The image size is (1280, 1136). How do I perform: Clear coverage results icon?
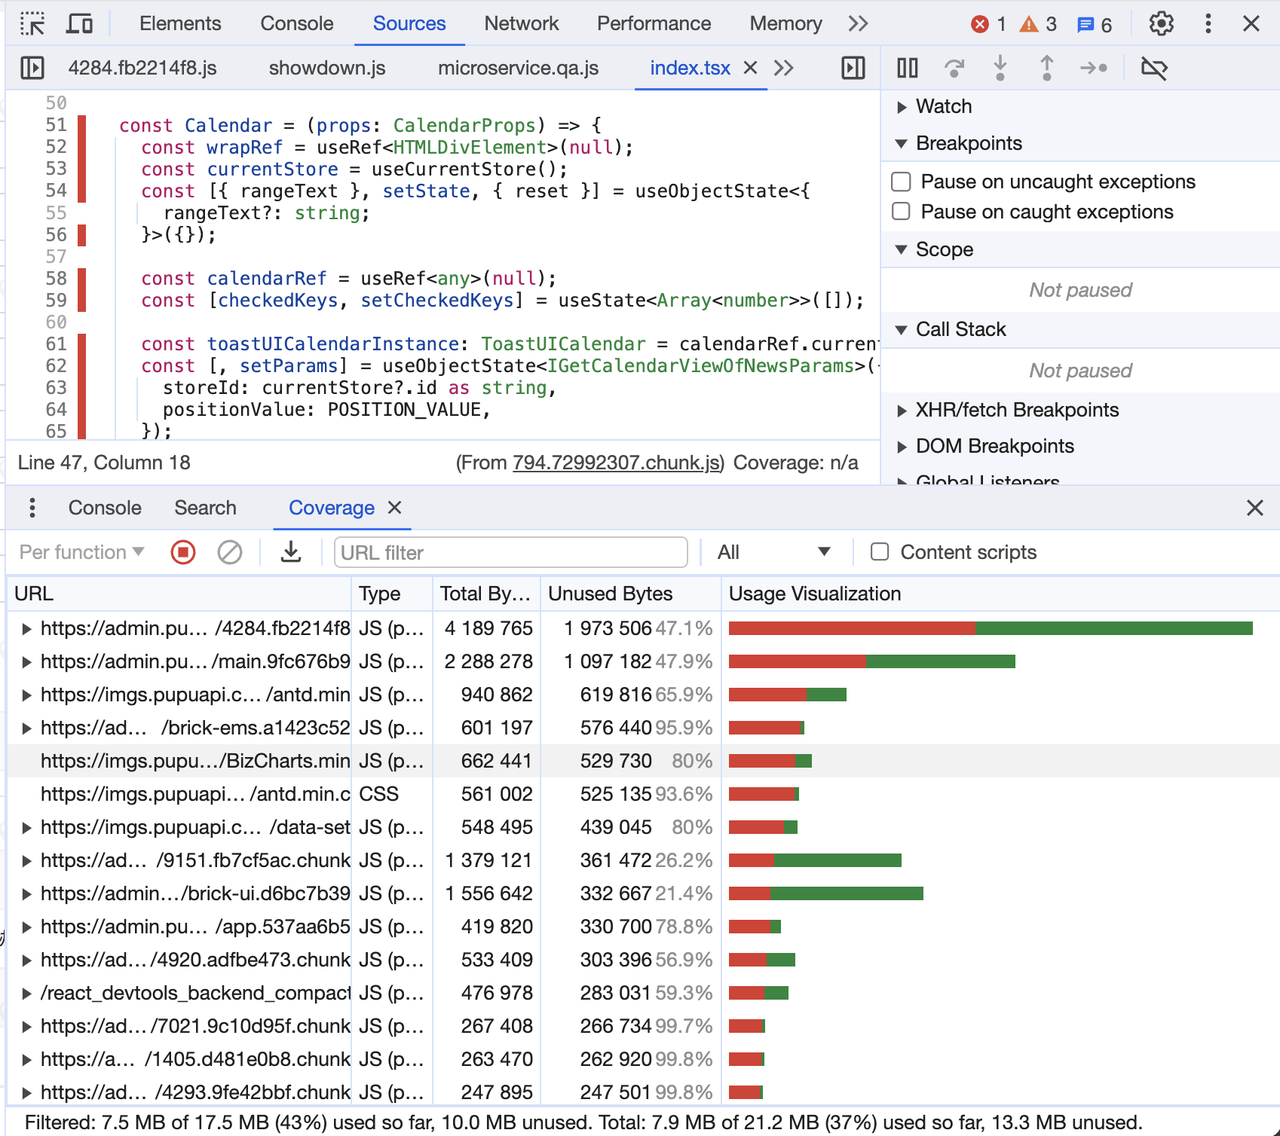coord(230,552)
